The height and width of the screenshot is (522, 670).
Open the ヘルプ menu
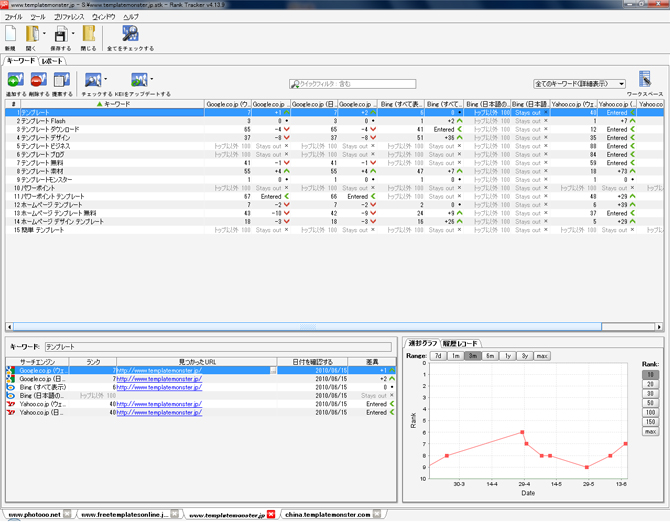[x=131, y=17]
